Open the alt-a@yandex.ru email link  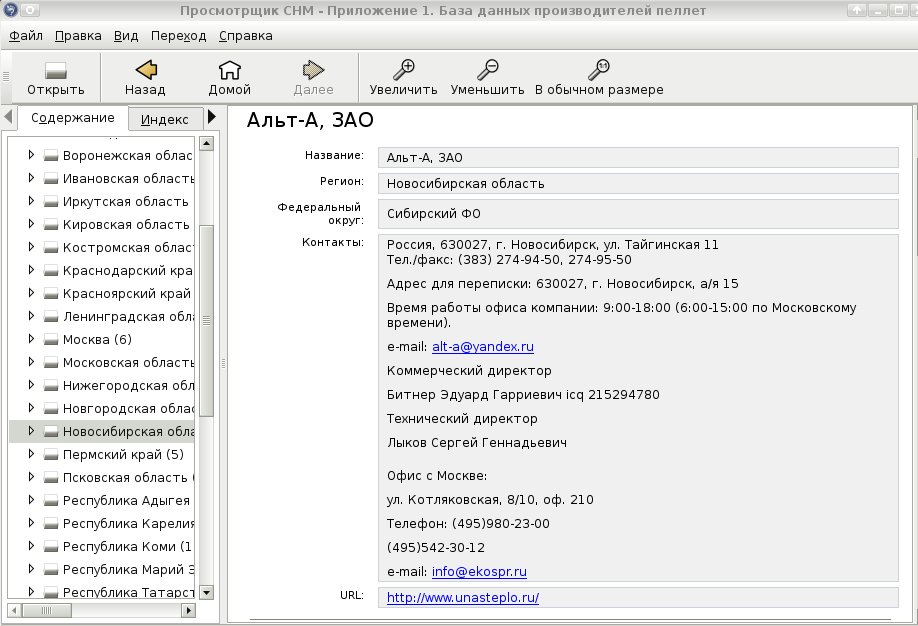click(482, 347)
